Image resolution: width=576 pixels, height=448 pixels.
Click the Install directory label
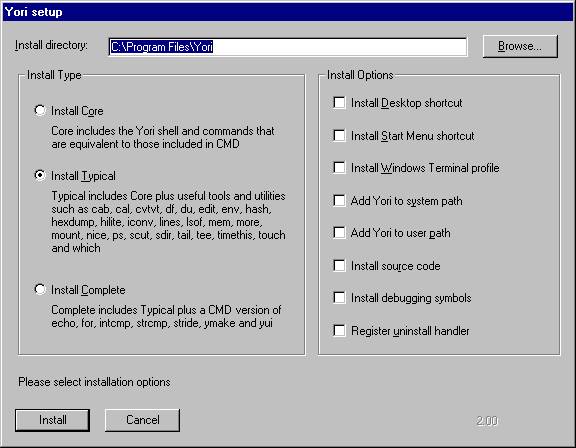[x=51, y=45]
